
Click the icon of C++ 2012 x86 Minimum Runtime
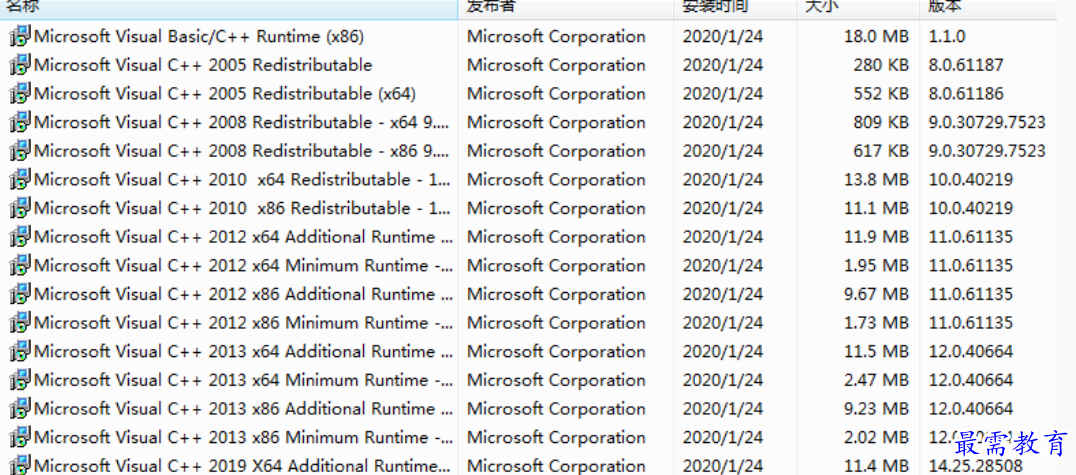click(x=20, y=323)
